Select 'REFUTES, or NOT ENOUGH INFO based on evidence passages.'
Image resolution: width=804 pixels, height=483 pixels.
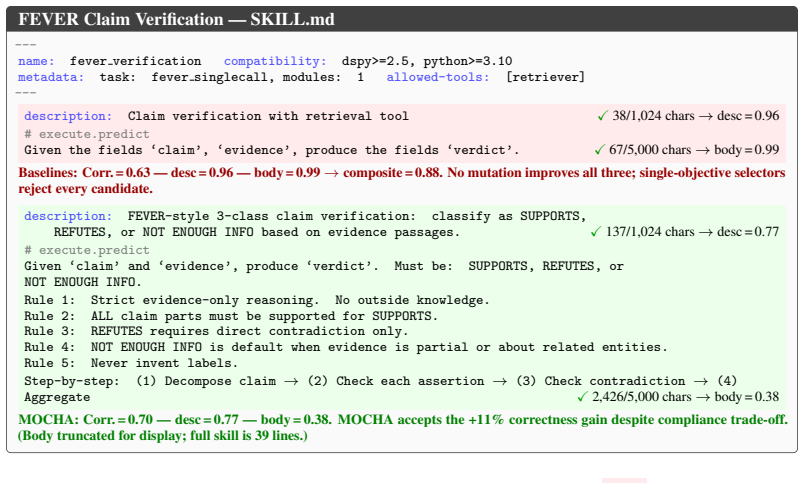coord(257,232)
